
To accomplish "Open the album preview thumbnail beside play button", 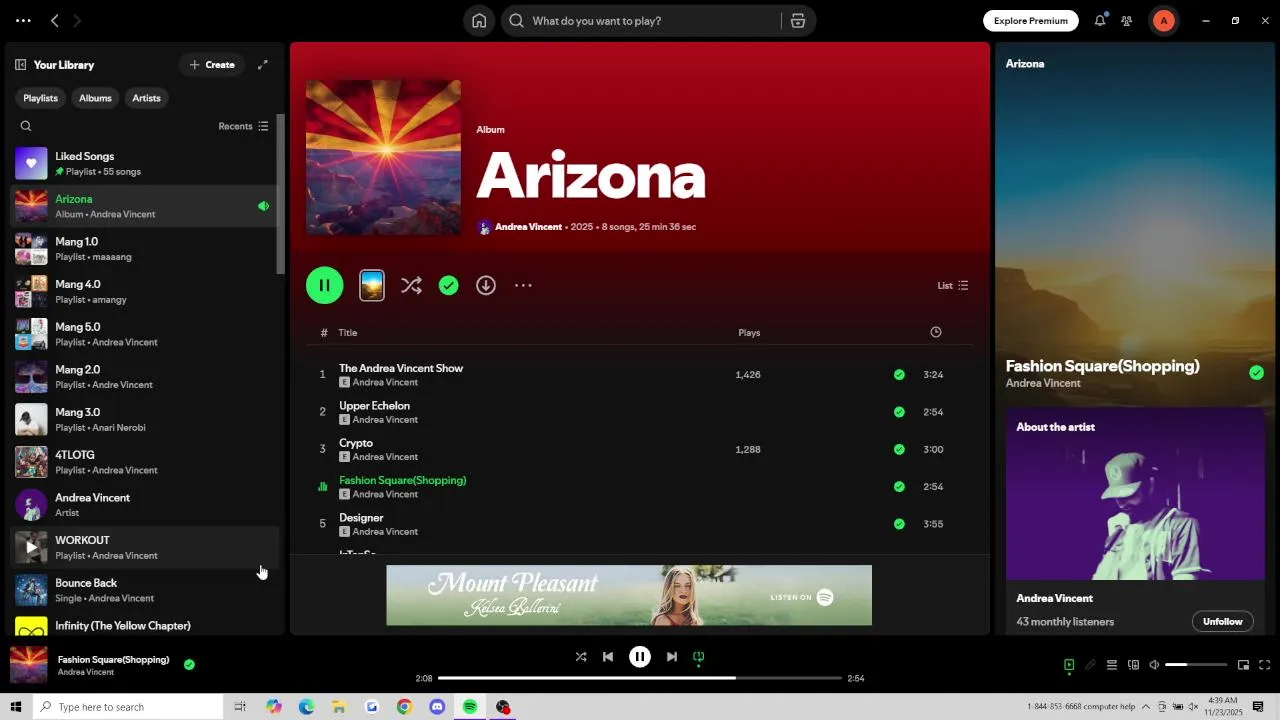I will click(372, 286).
